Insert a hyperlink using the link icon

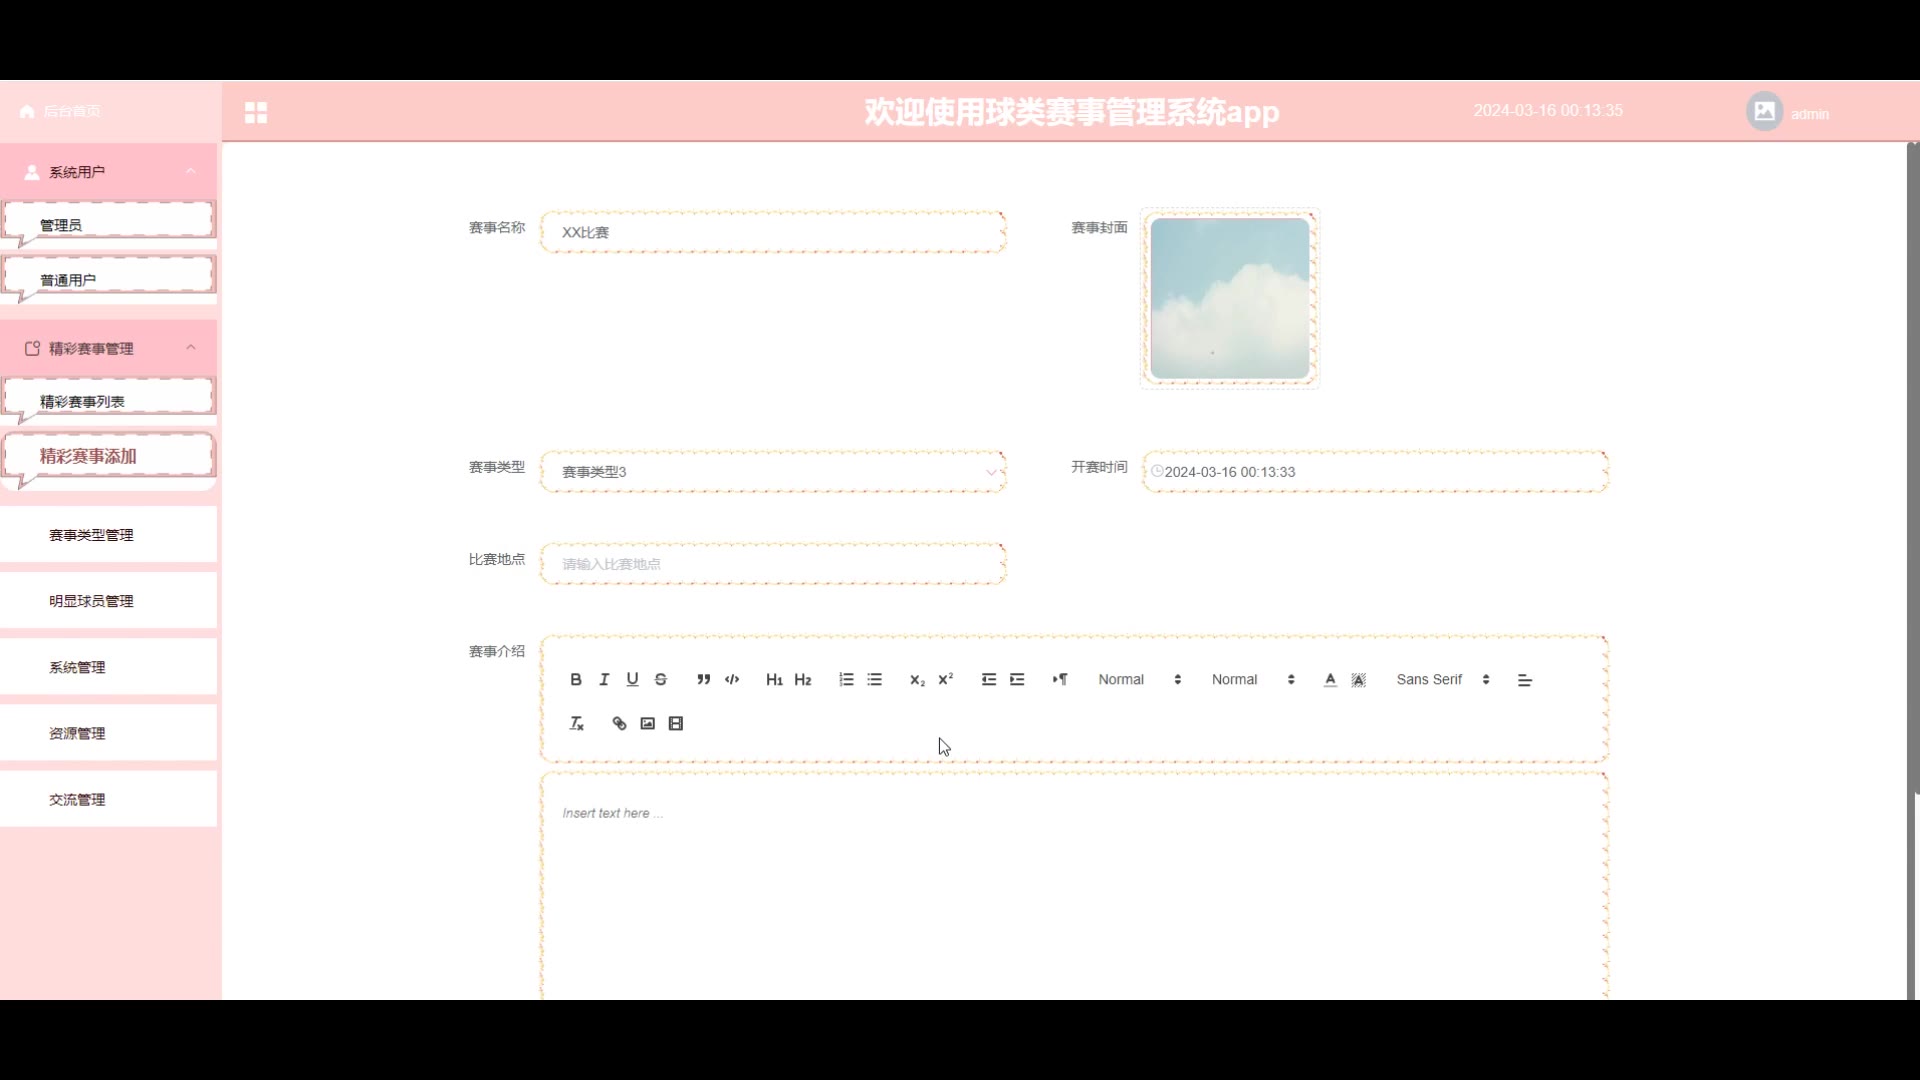pos(619,724)
